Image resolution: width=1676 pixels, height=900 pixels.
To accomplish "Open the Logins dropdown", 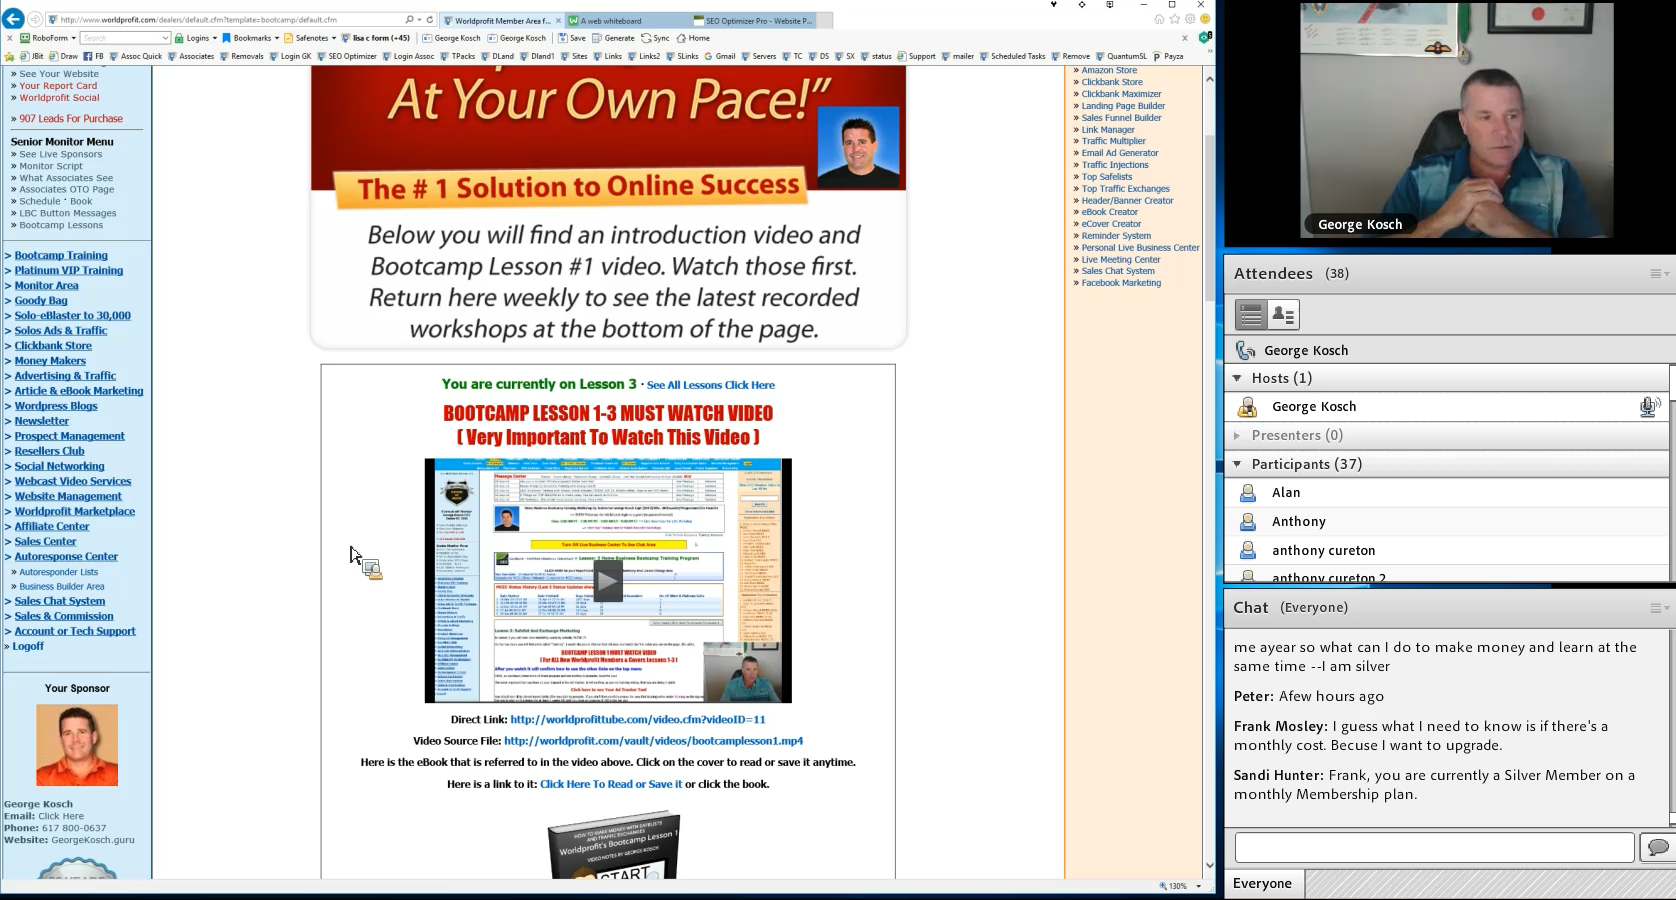I will tap(196, 38).
